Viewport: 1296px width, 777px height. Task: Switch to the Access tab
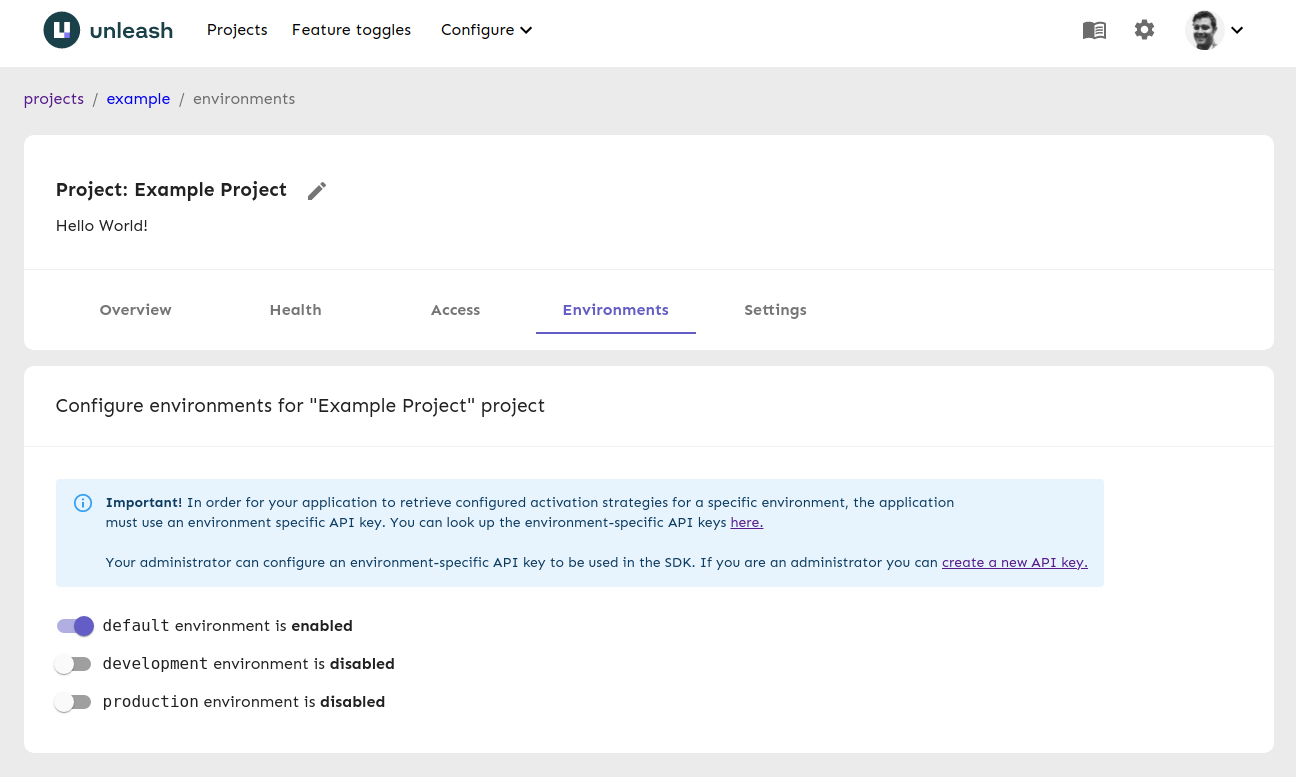click(x=455, y=310)
